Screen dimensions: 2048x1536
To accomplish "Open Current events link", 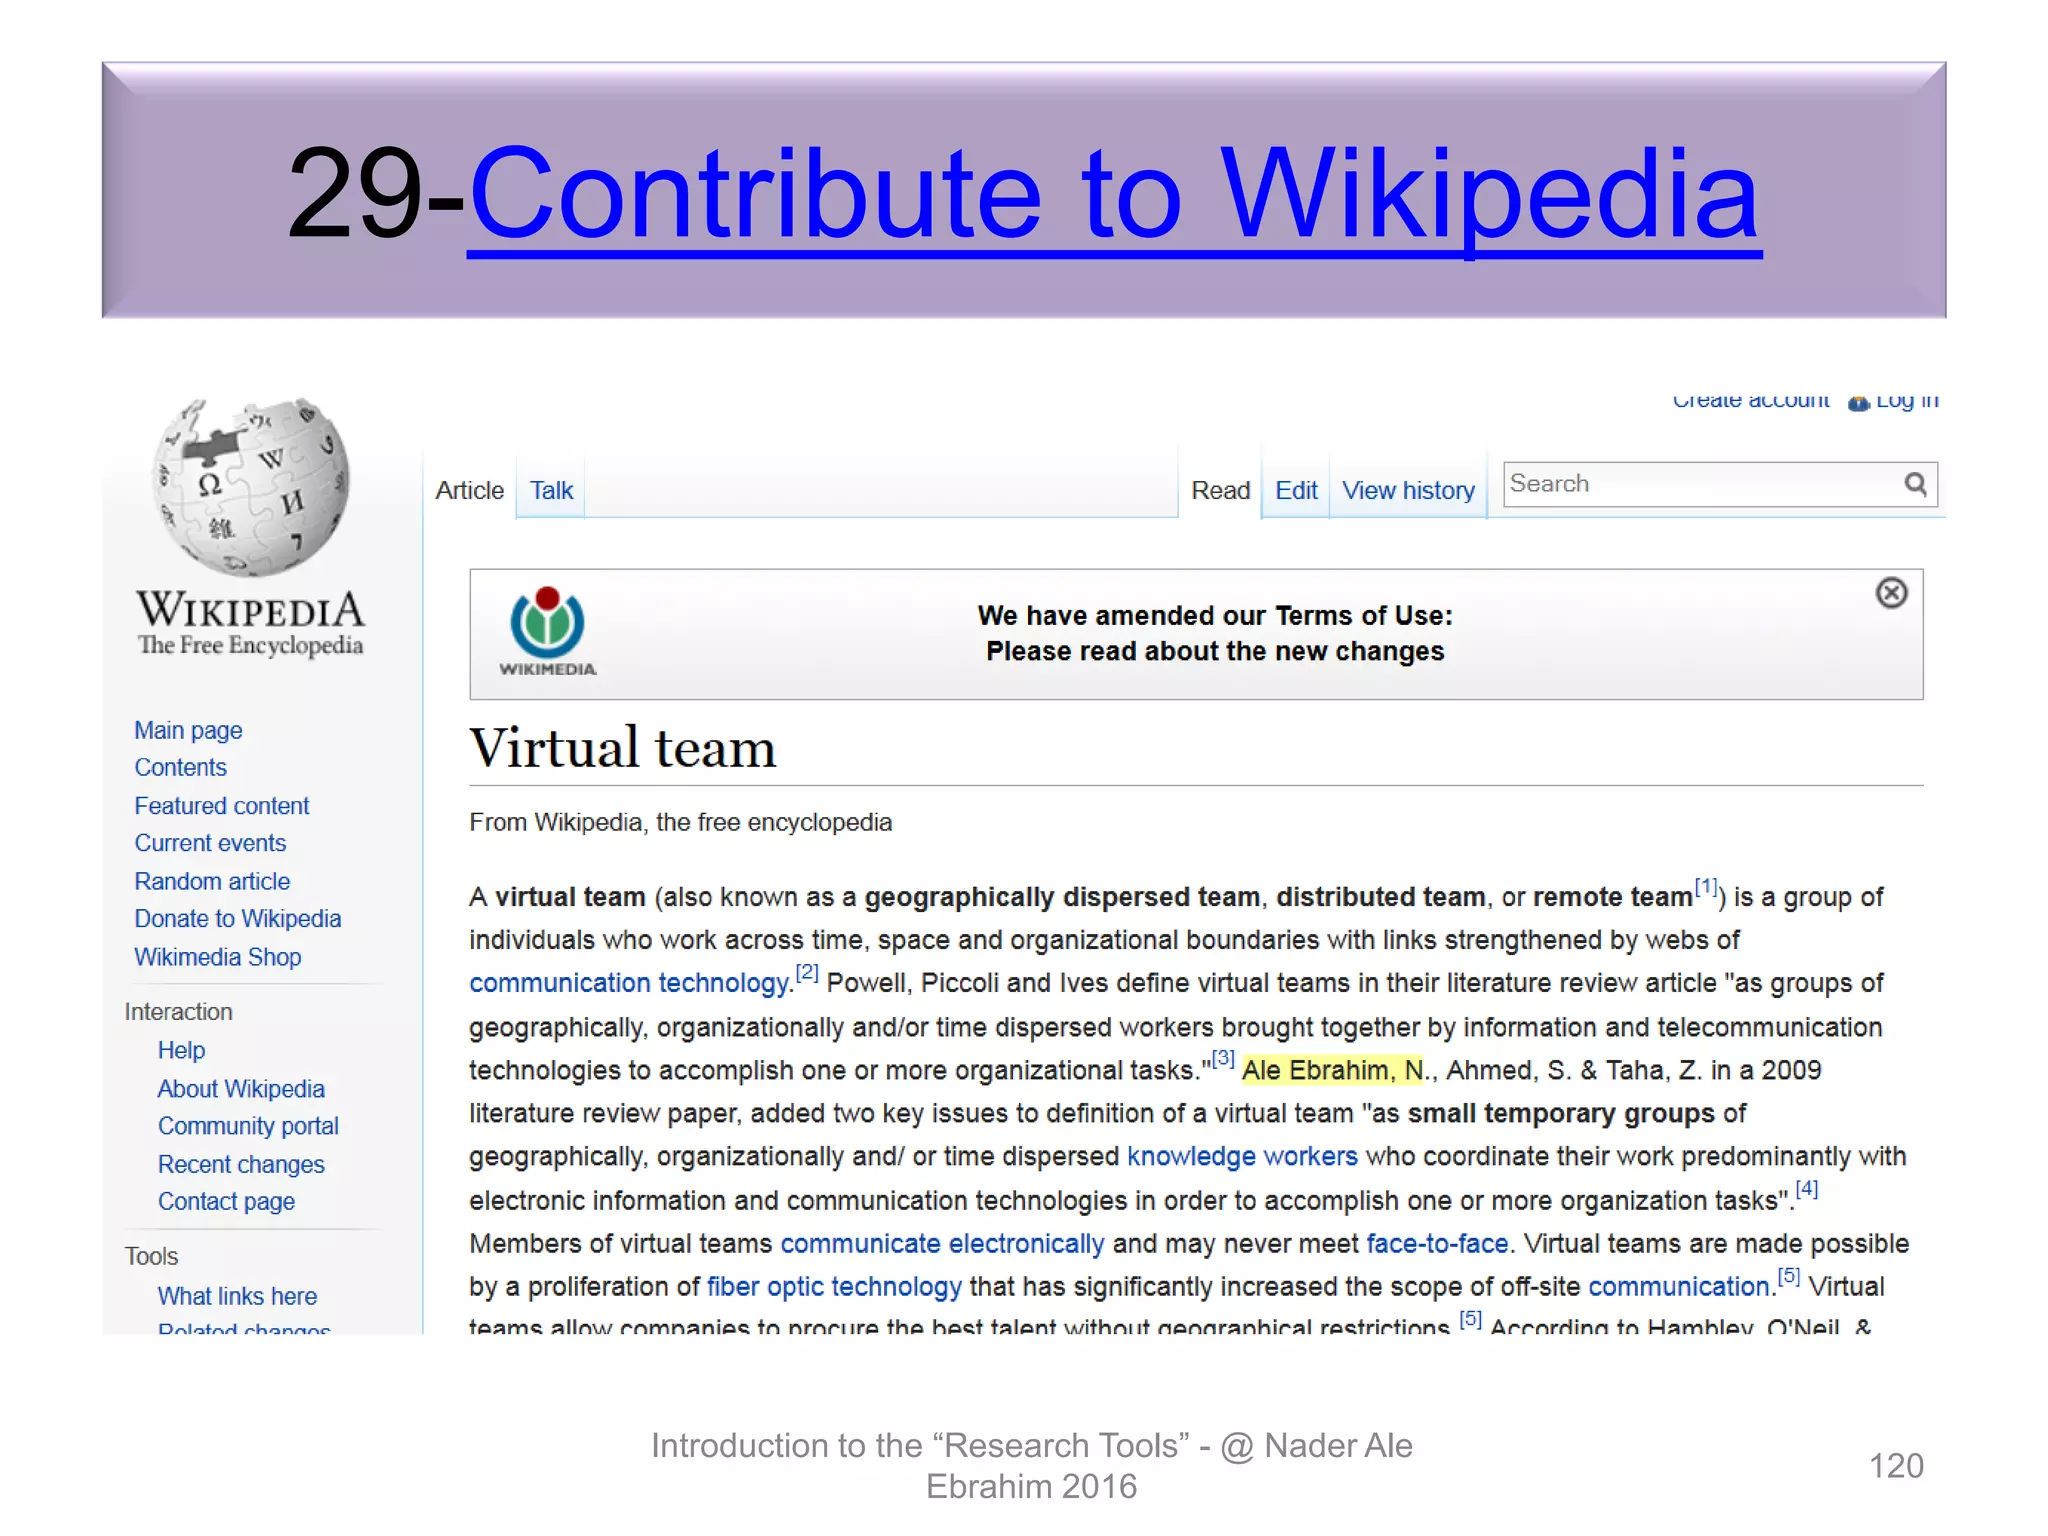I will pos(210,844).
